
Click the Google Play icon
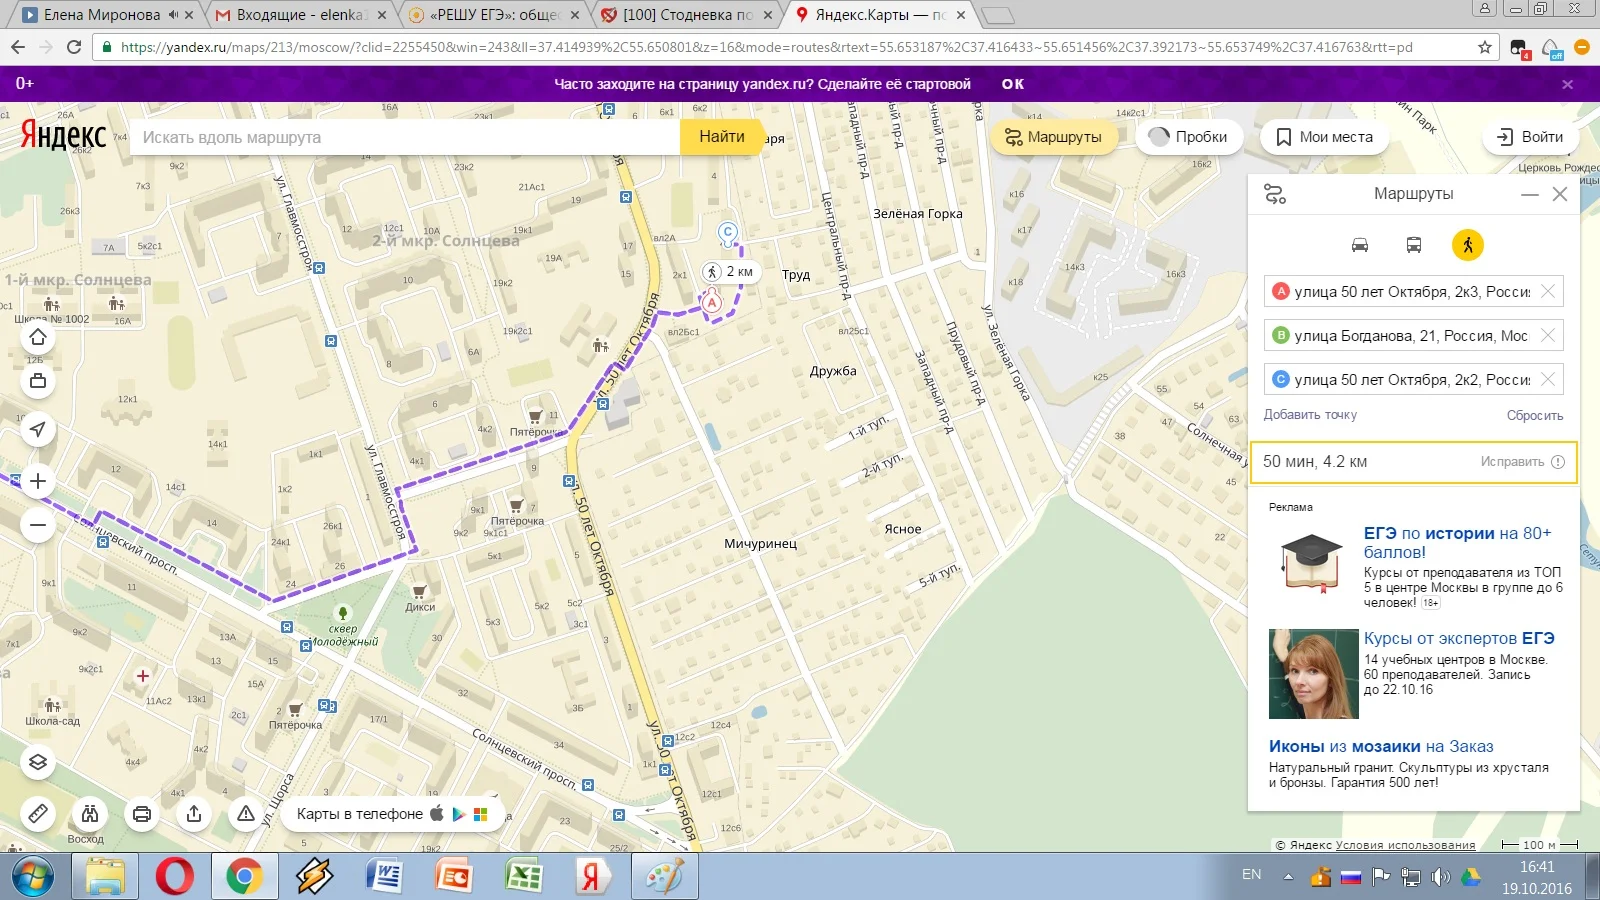pyautogui.click(x=459, y=814)
